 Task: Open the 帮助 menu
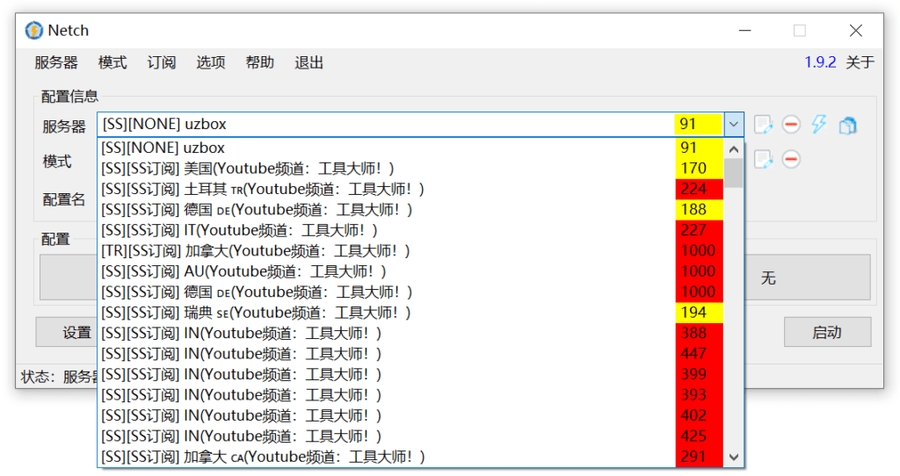[x=259, y=62]
